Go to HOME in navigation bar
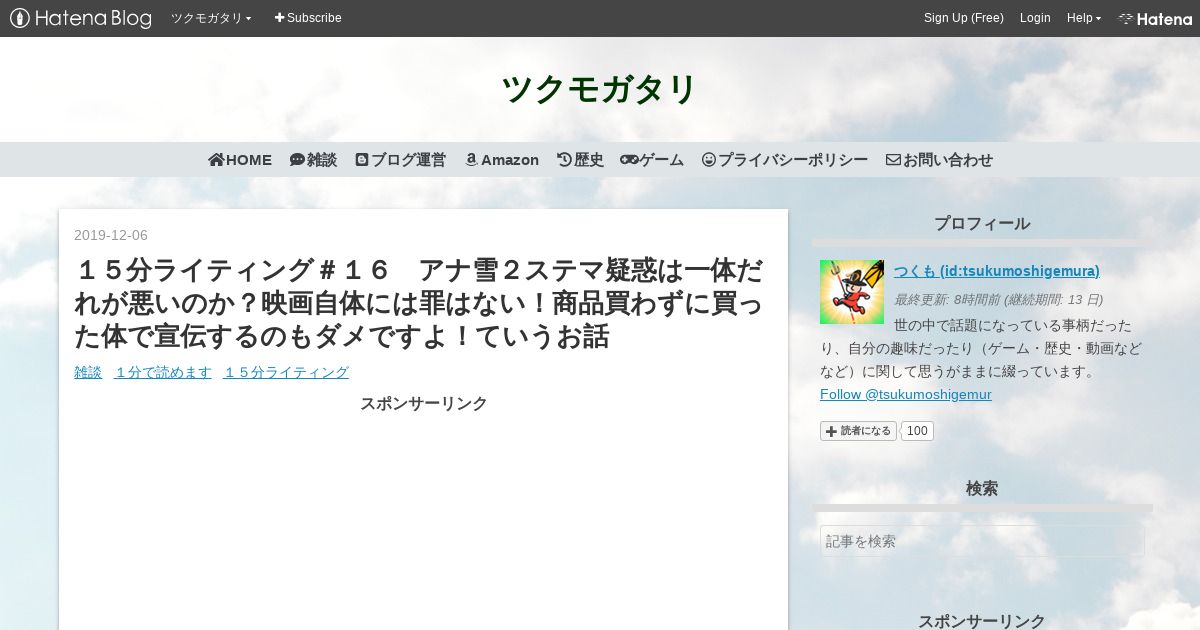 [240, 160]
